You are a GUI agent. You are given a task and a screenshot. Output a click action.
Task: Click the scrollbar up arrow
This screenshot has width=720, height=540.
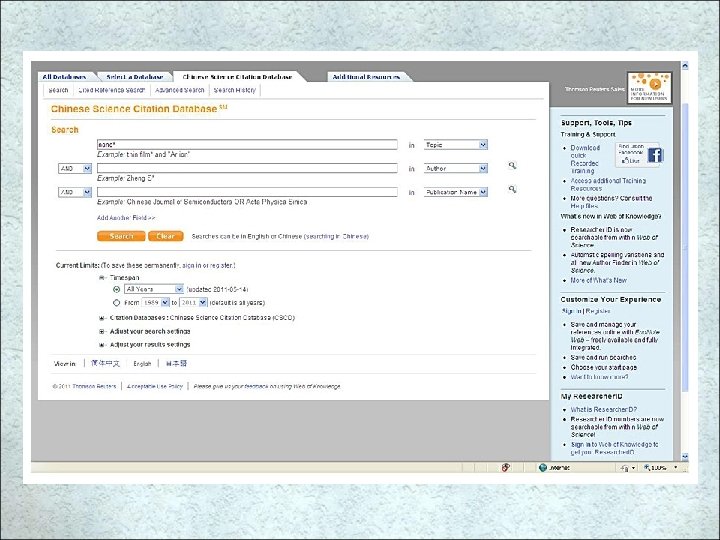coord(685,66)
